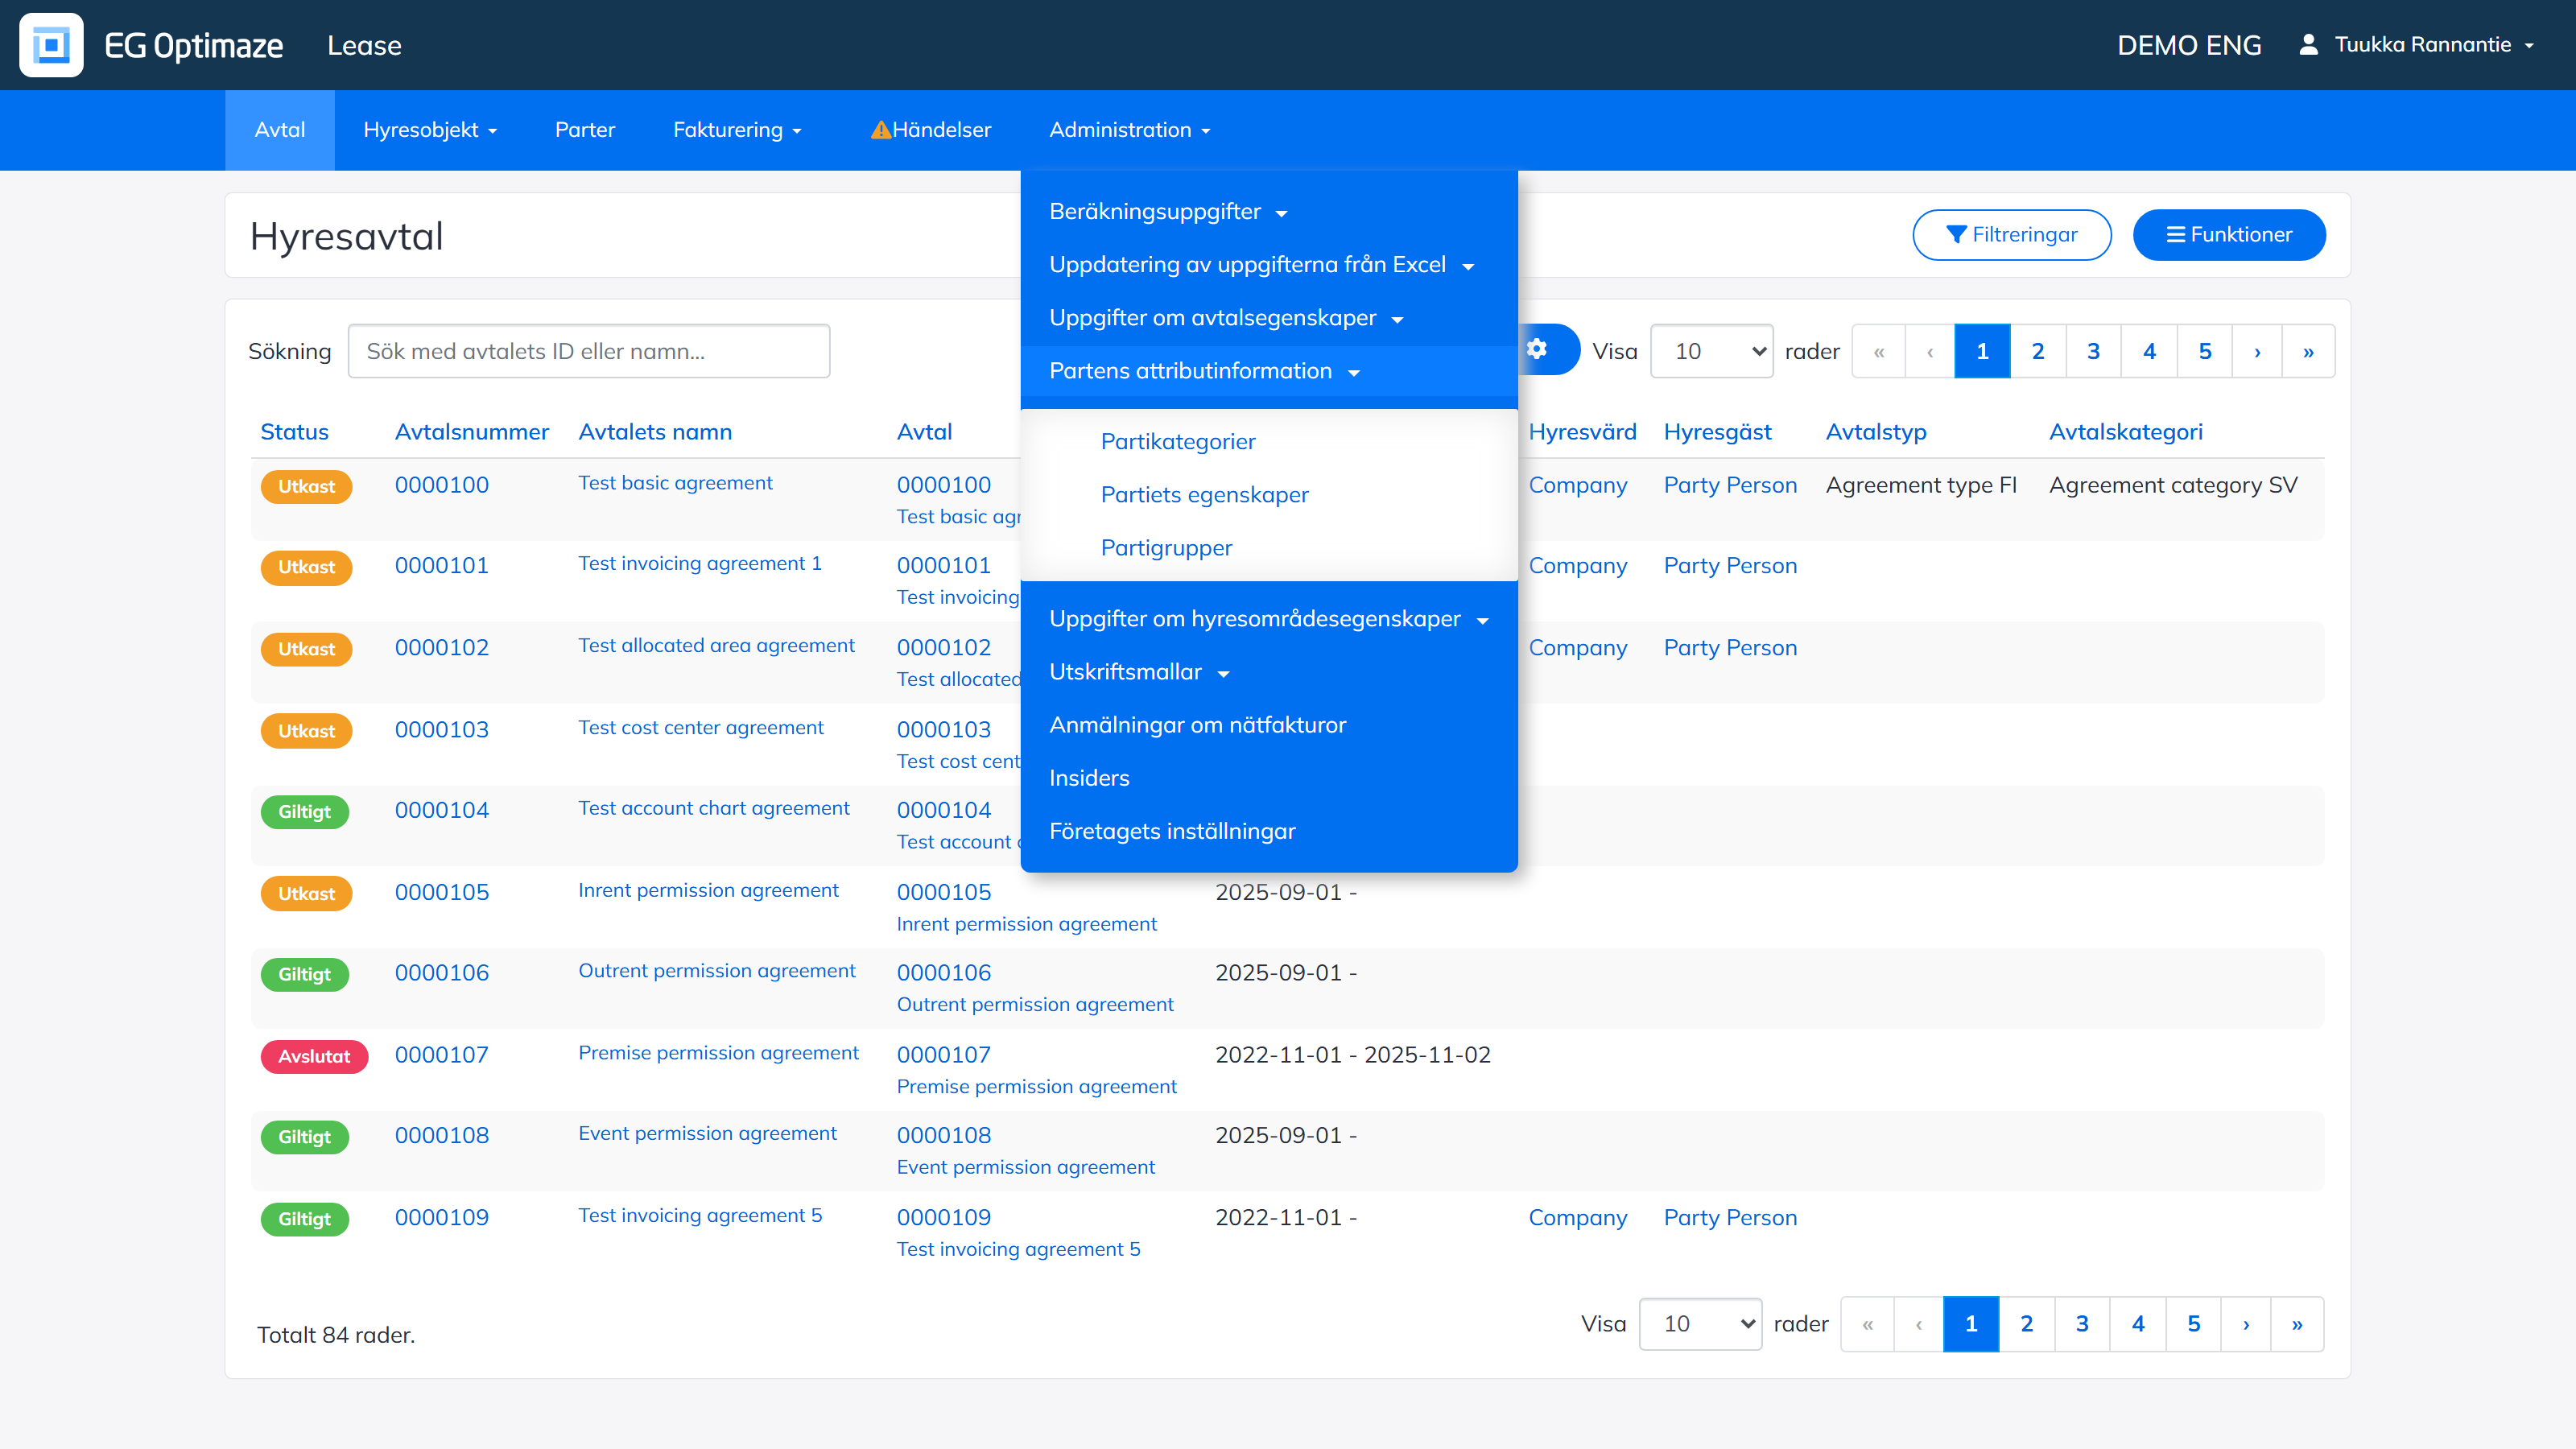This screenshot has height=1449, width=2576.
Task: Click the Avslutat status badge
Action: pos(314,1056)
